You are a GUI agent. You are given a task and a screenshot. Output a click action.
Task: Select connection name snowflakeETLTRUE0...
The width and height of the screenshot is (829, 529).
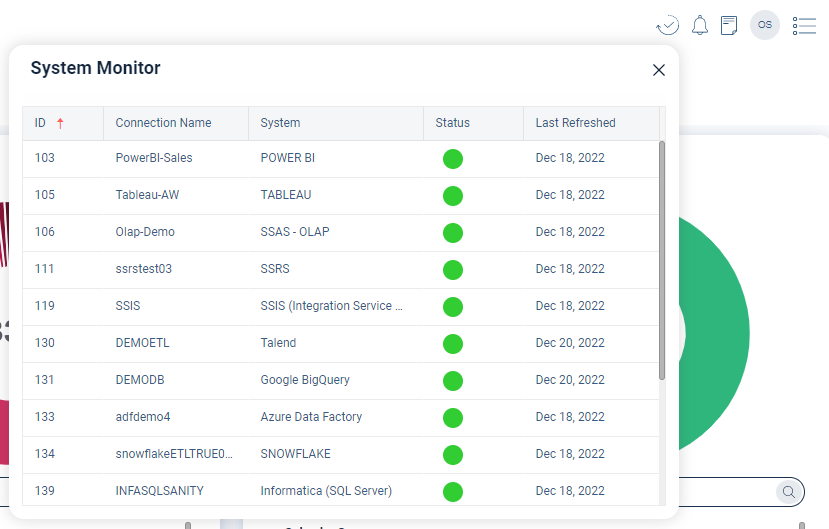(x=174, y=453)
